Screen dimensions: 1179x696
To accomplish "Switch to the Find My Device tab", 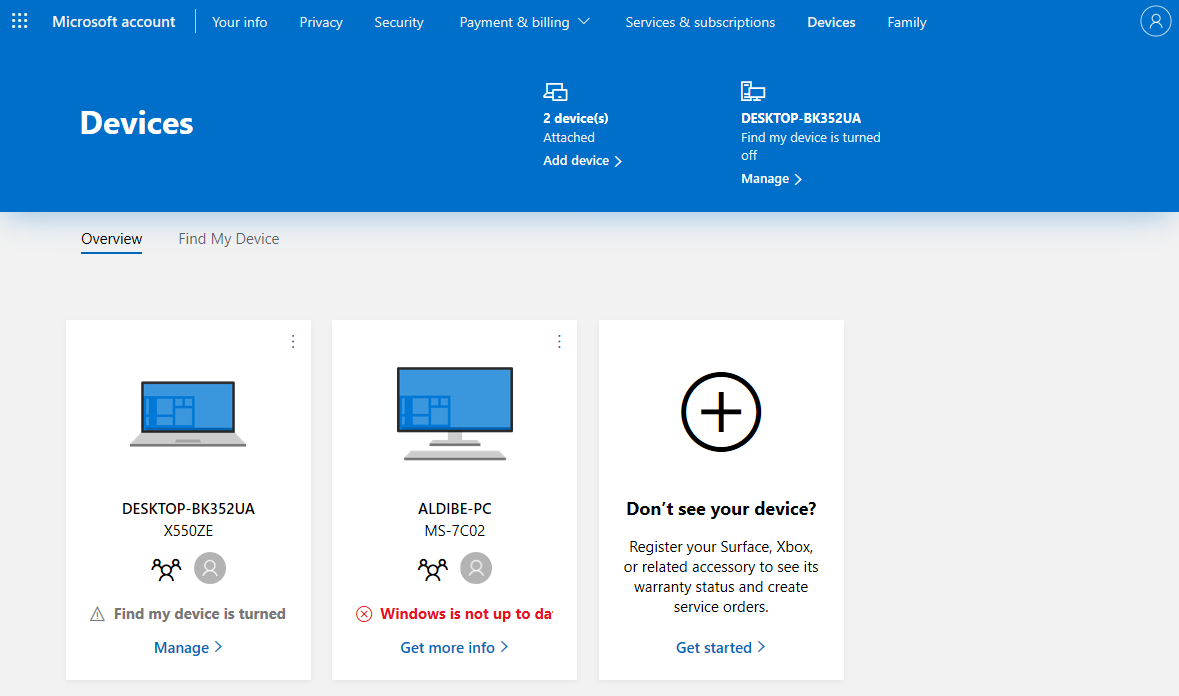I will [228, 239].
